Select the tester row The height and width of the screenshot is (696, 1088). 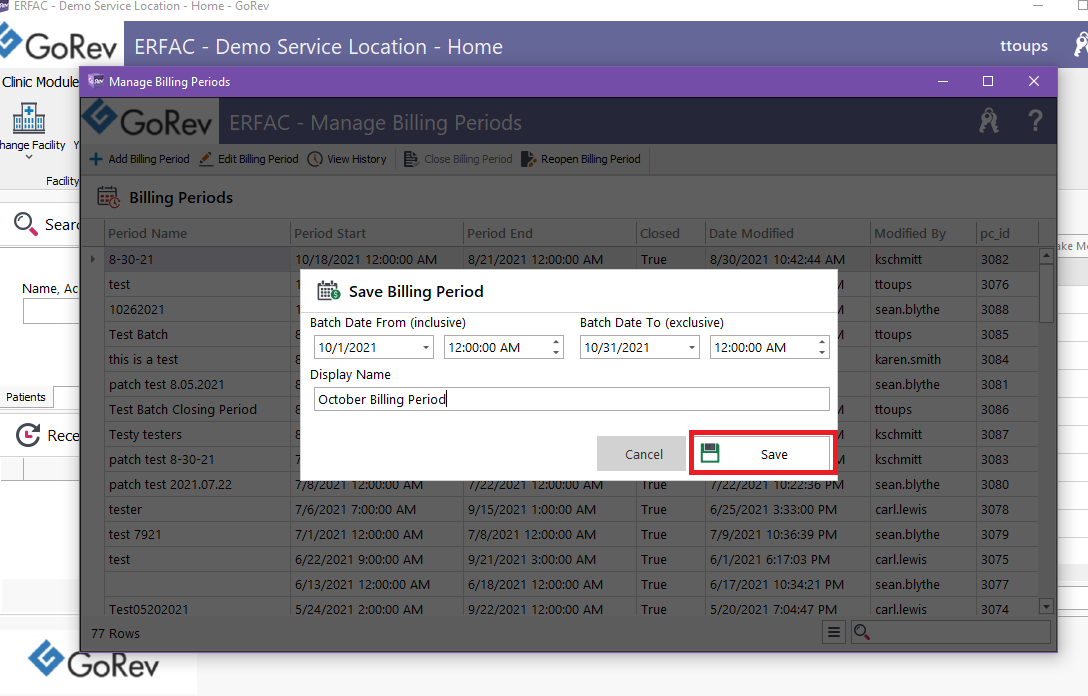(561, 509)
